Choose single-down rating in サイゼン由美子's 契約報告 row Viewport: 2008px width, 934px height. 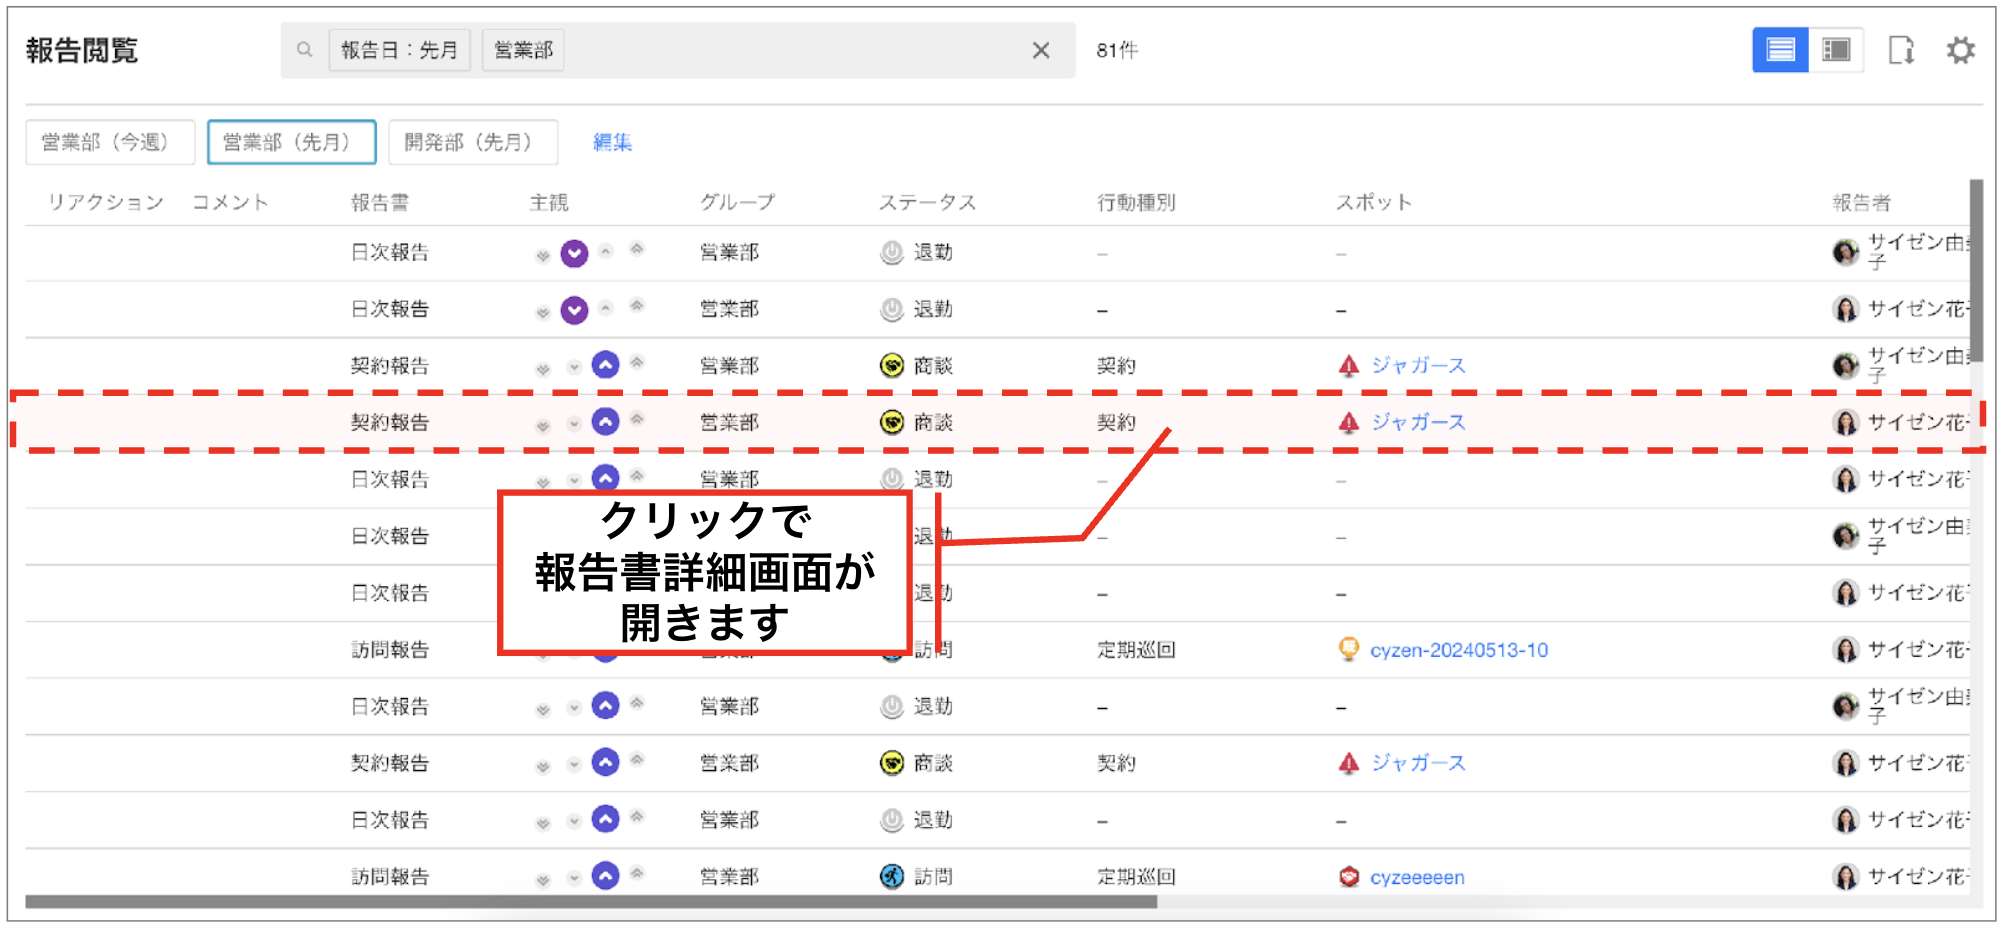[574, 367]
